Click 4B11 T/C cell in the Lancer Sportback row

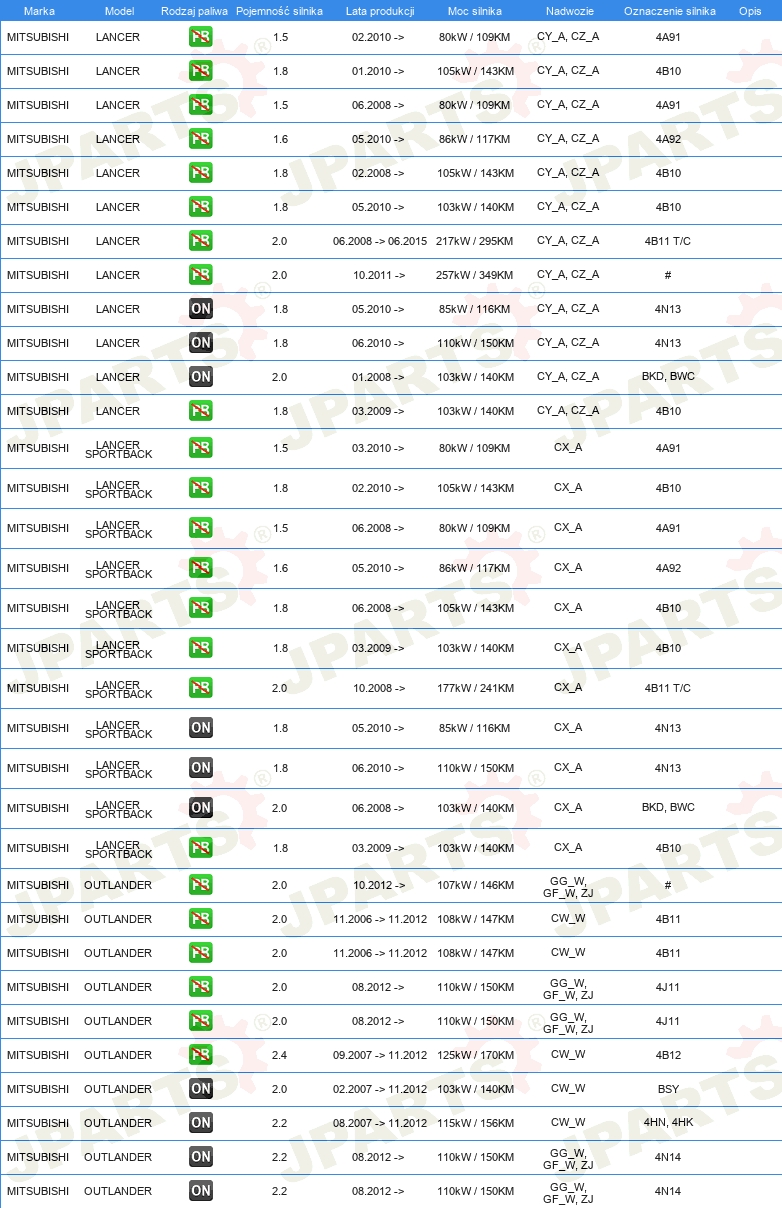coord(668,688)
